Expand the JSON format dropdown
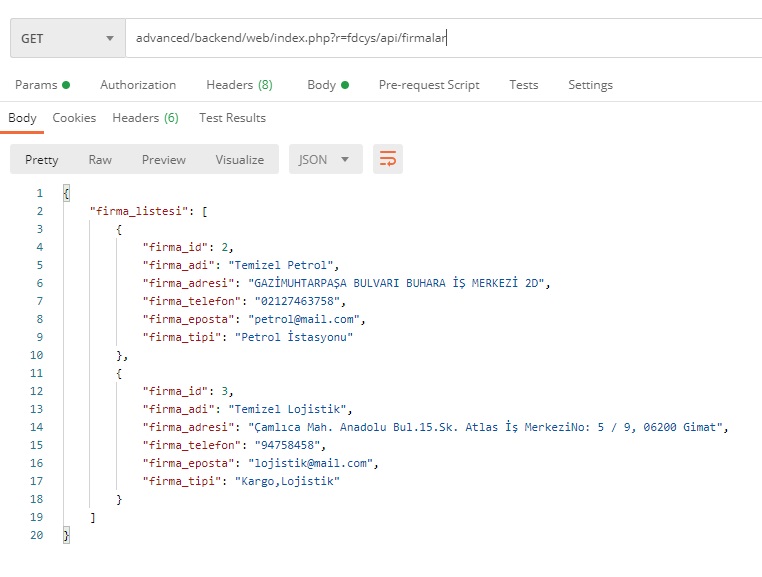Image resolution: width=762 pixels, height=577 pixels. coord(325,159)
